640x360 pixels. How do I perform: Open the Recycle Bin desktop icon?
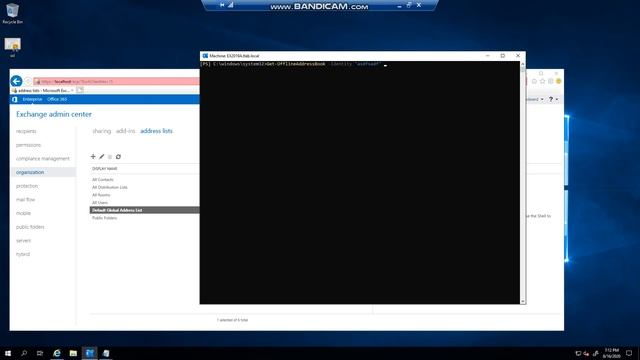coord(12,13)
